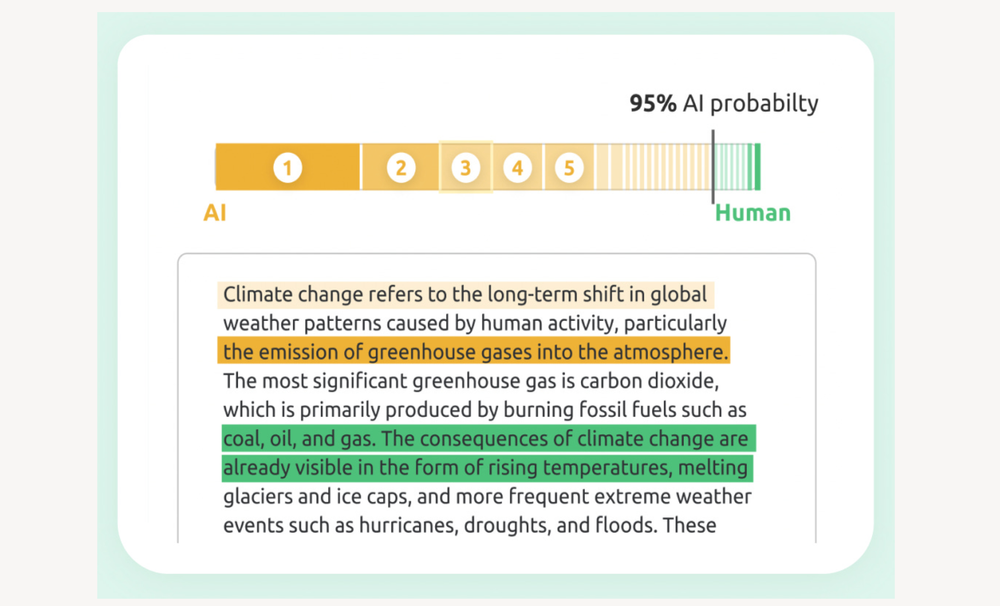Switch to the AI results view
The width and height of the screenshot is (1000, 606).
click(214, 212)
